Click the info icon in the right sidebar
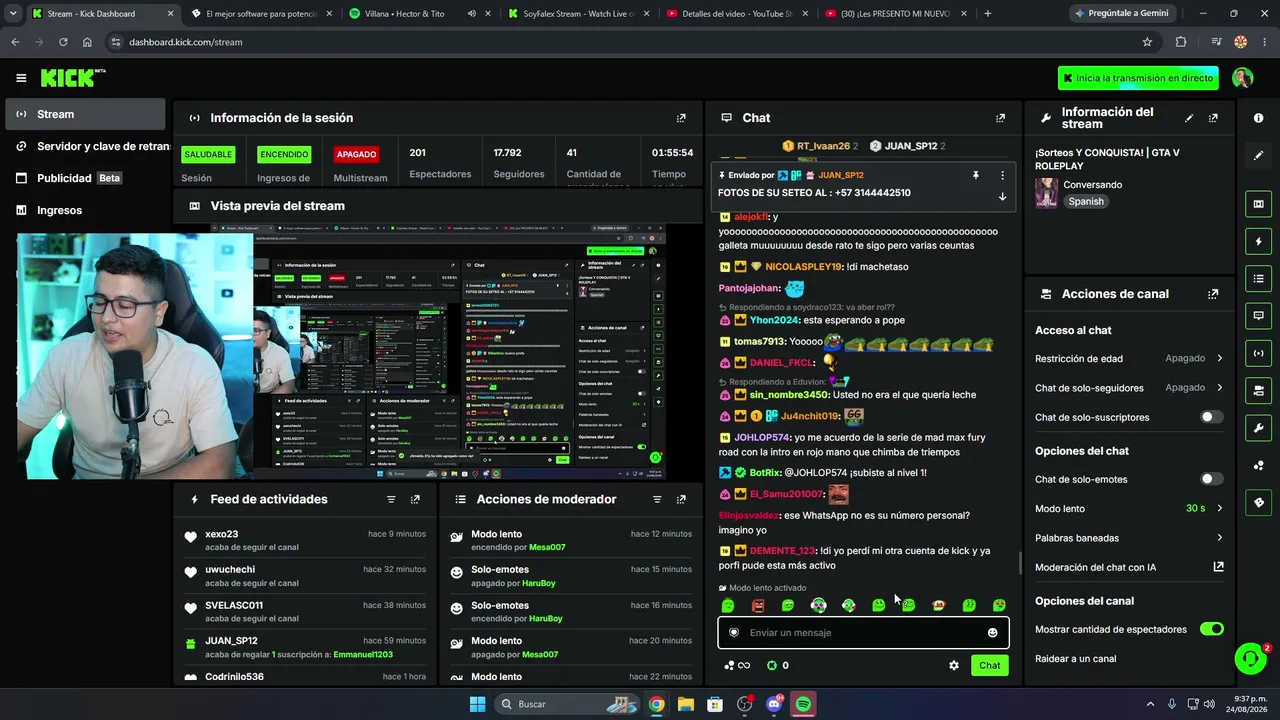 coord(1258,118)
